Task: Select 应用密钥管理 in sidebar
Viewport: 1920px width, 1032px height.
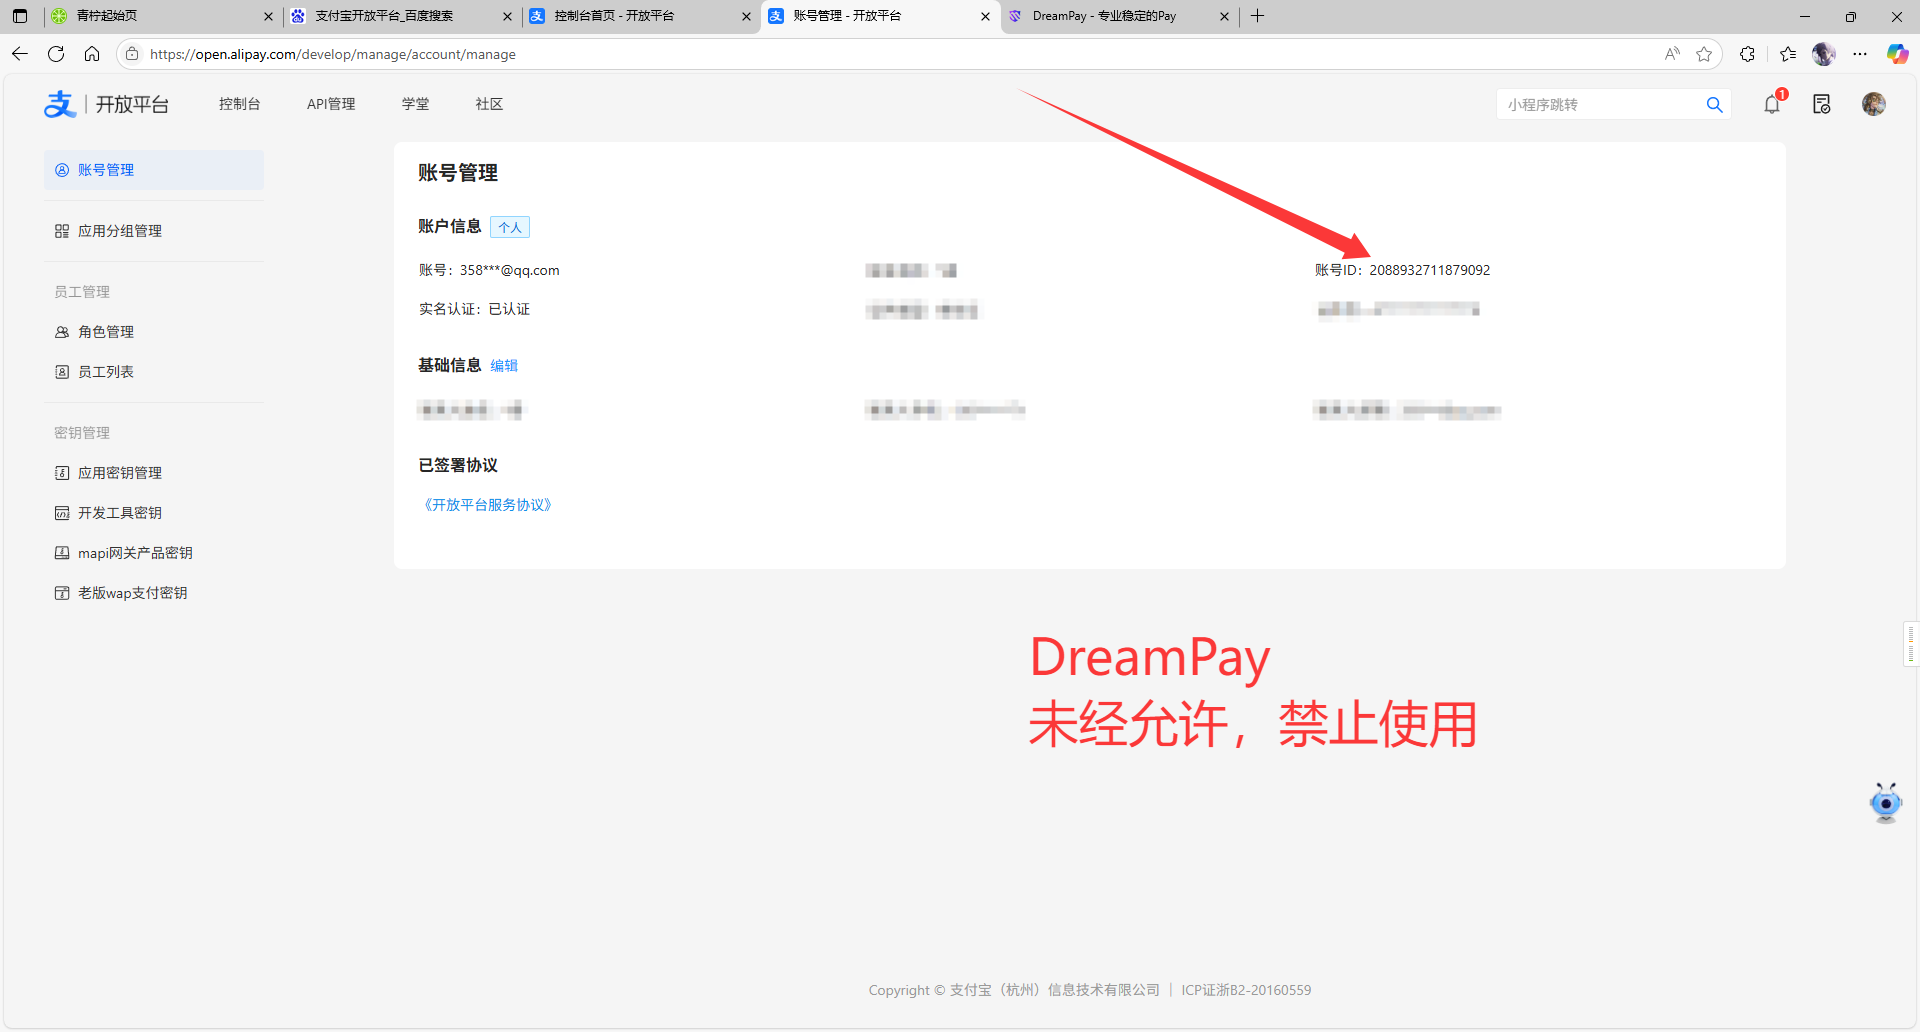Action: coord(120,473)
